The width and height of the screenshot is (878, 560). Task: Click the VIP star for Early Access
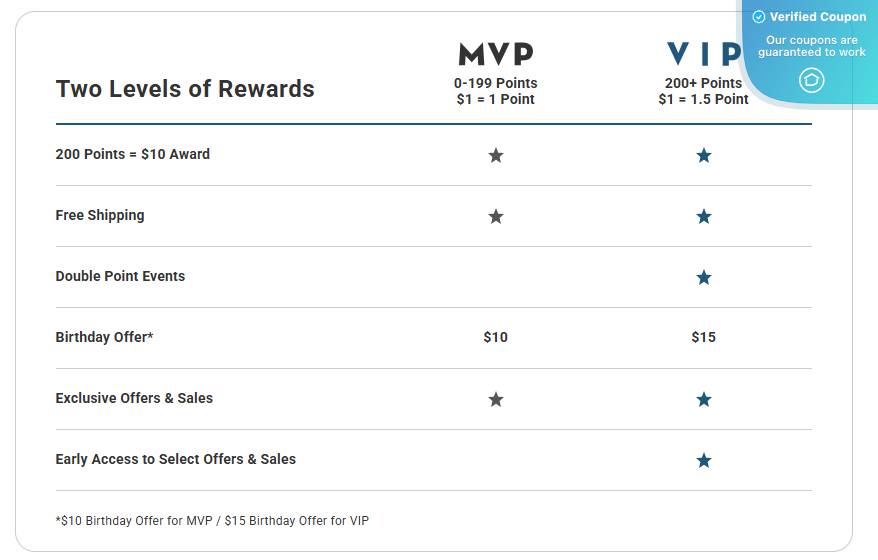coord(704,460)
